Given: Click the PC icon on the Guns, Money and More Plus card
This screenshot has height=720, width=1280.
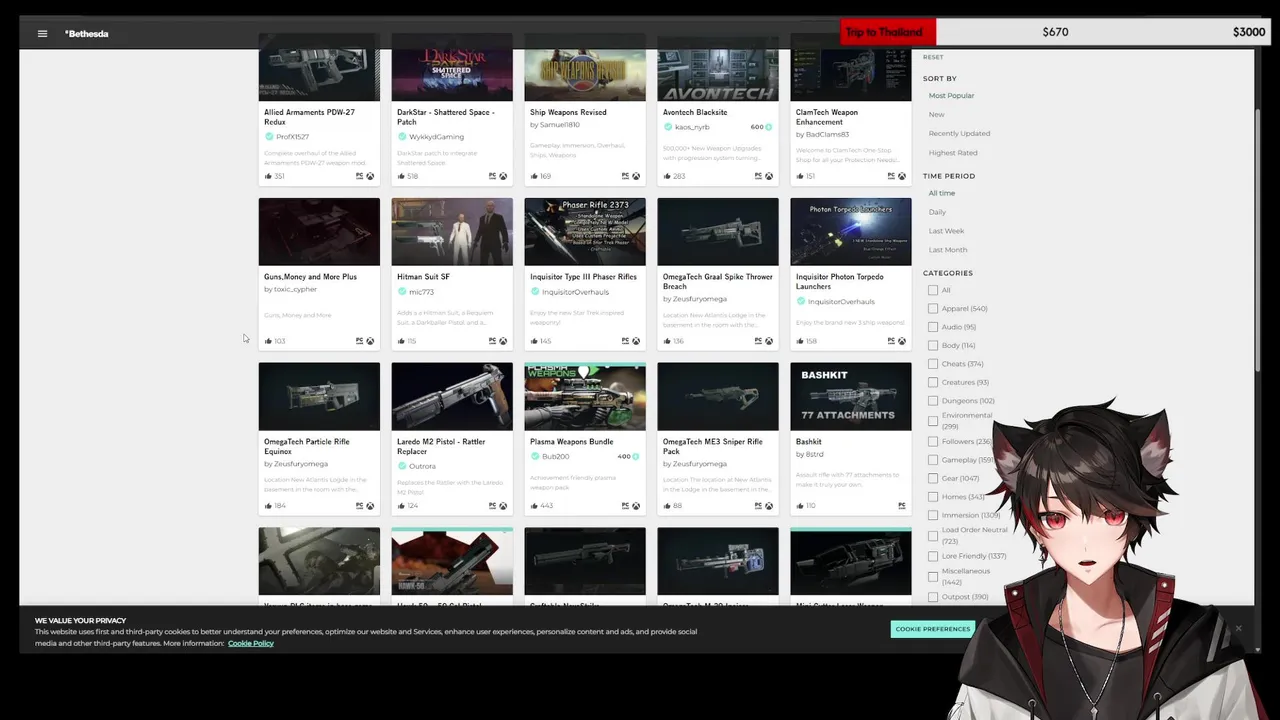Looking at the screenshot, I should [359, 341].
